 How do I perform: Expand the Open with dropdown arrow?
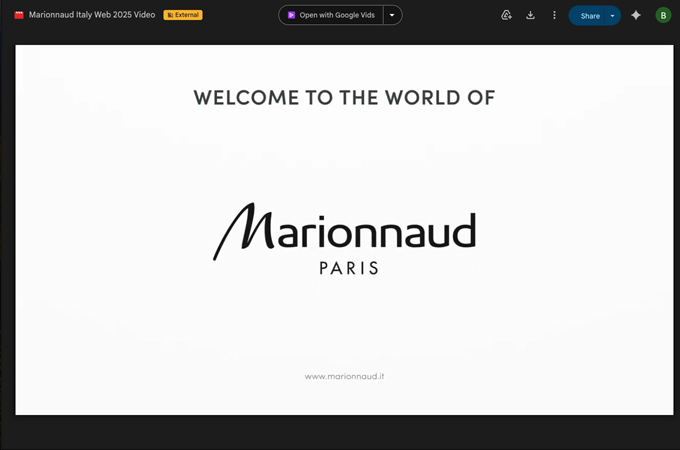coord(392,15)
